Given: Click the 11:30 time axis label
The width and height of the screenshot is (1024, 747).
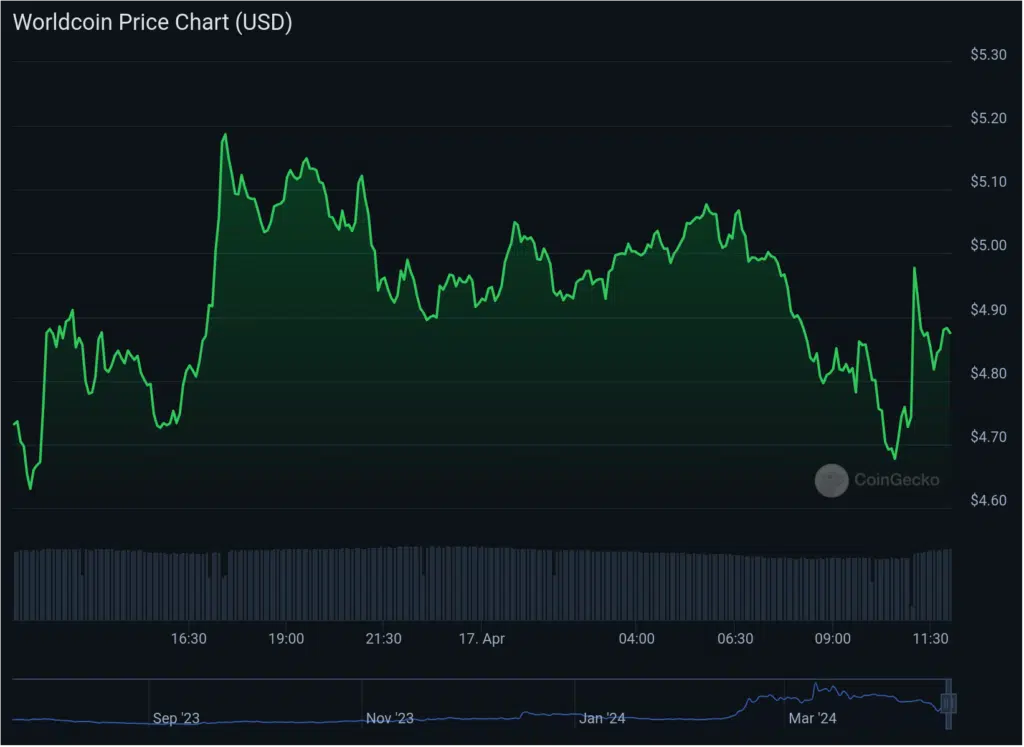Looking at the screenshot, I should point(930,637).
